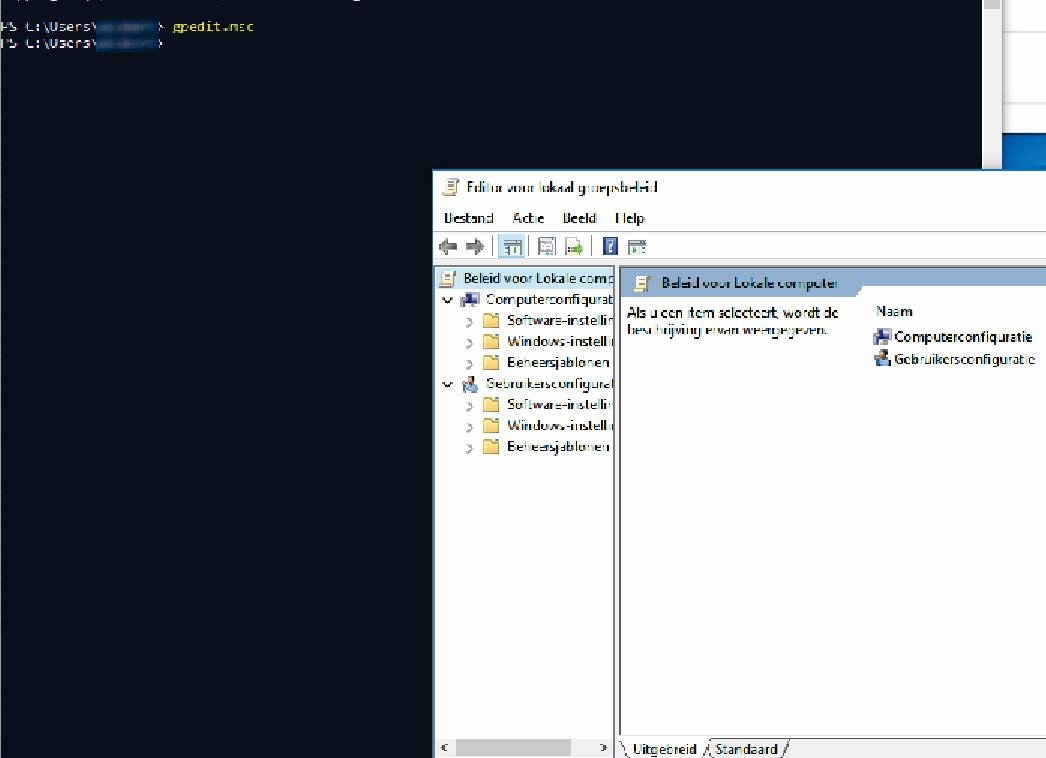The image size is (1046, 758).
Task: Select Beheersjablonen label under Computerconfiguratie
Action: pos(558,362)
